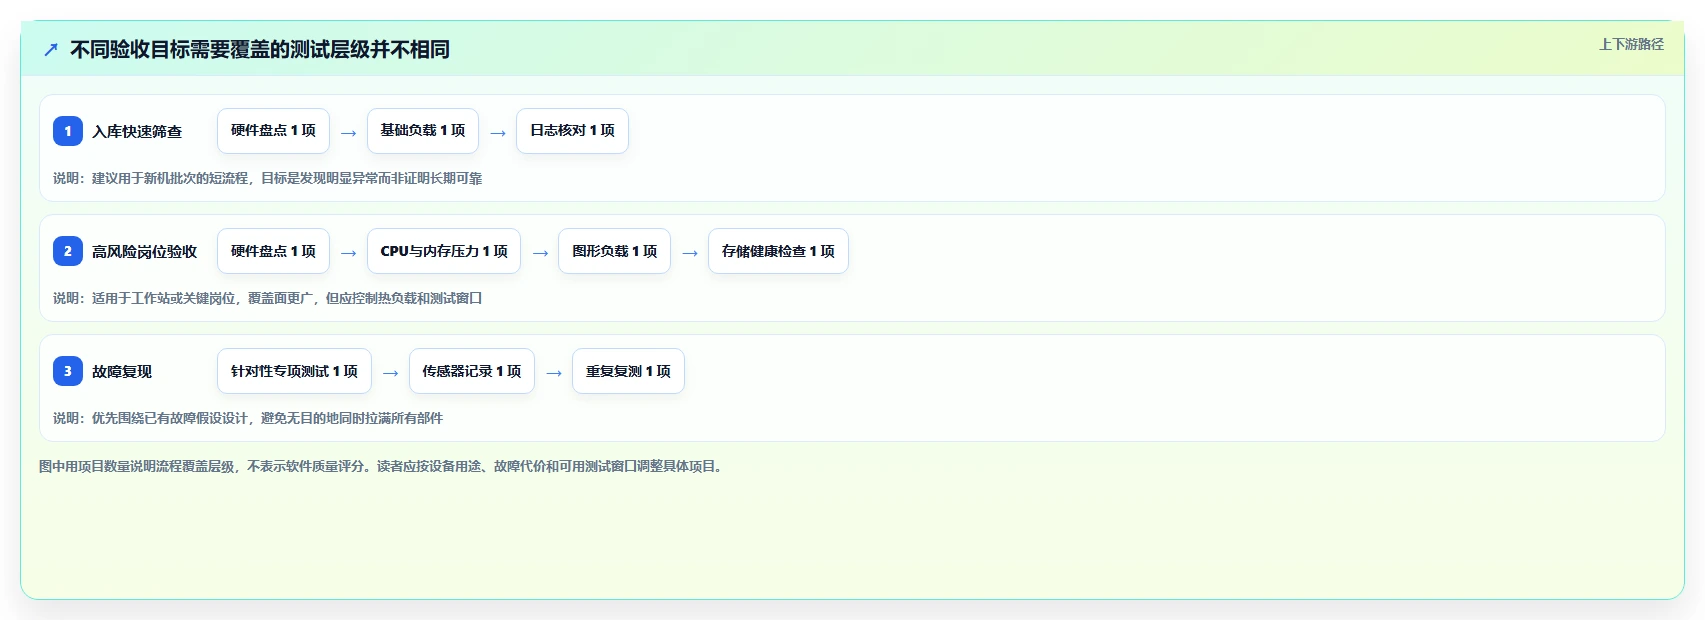Select the CPU与内存压力 1 项 chip
1705x620 pixels.
(444, 251)
